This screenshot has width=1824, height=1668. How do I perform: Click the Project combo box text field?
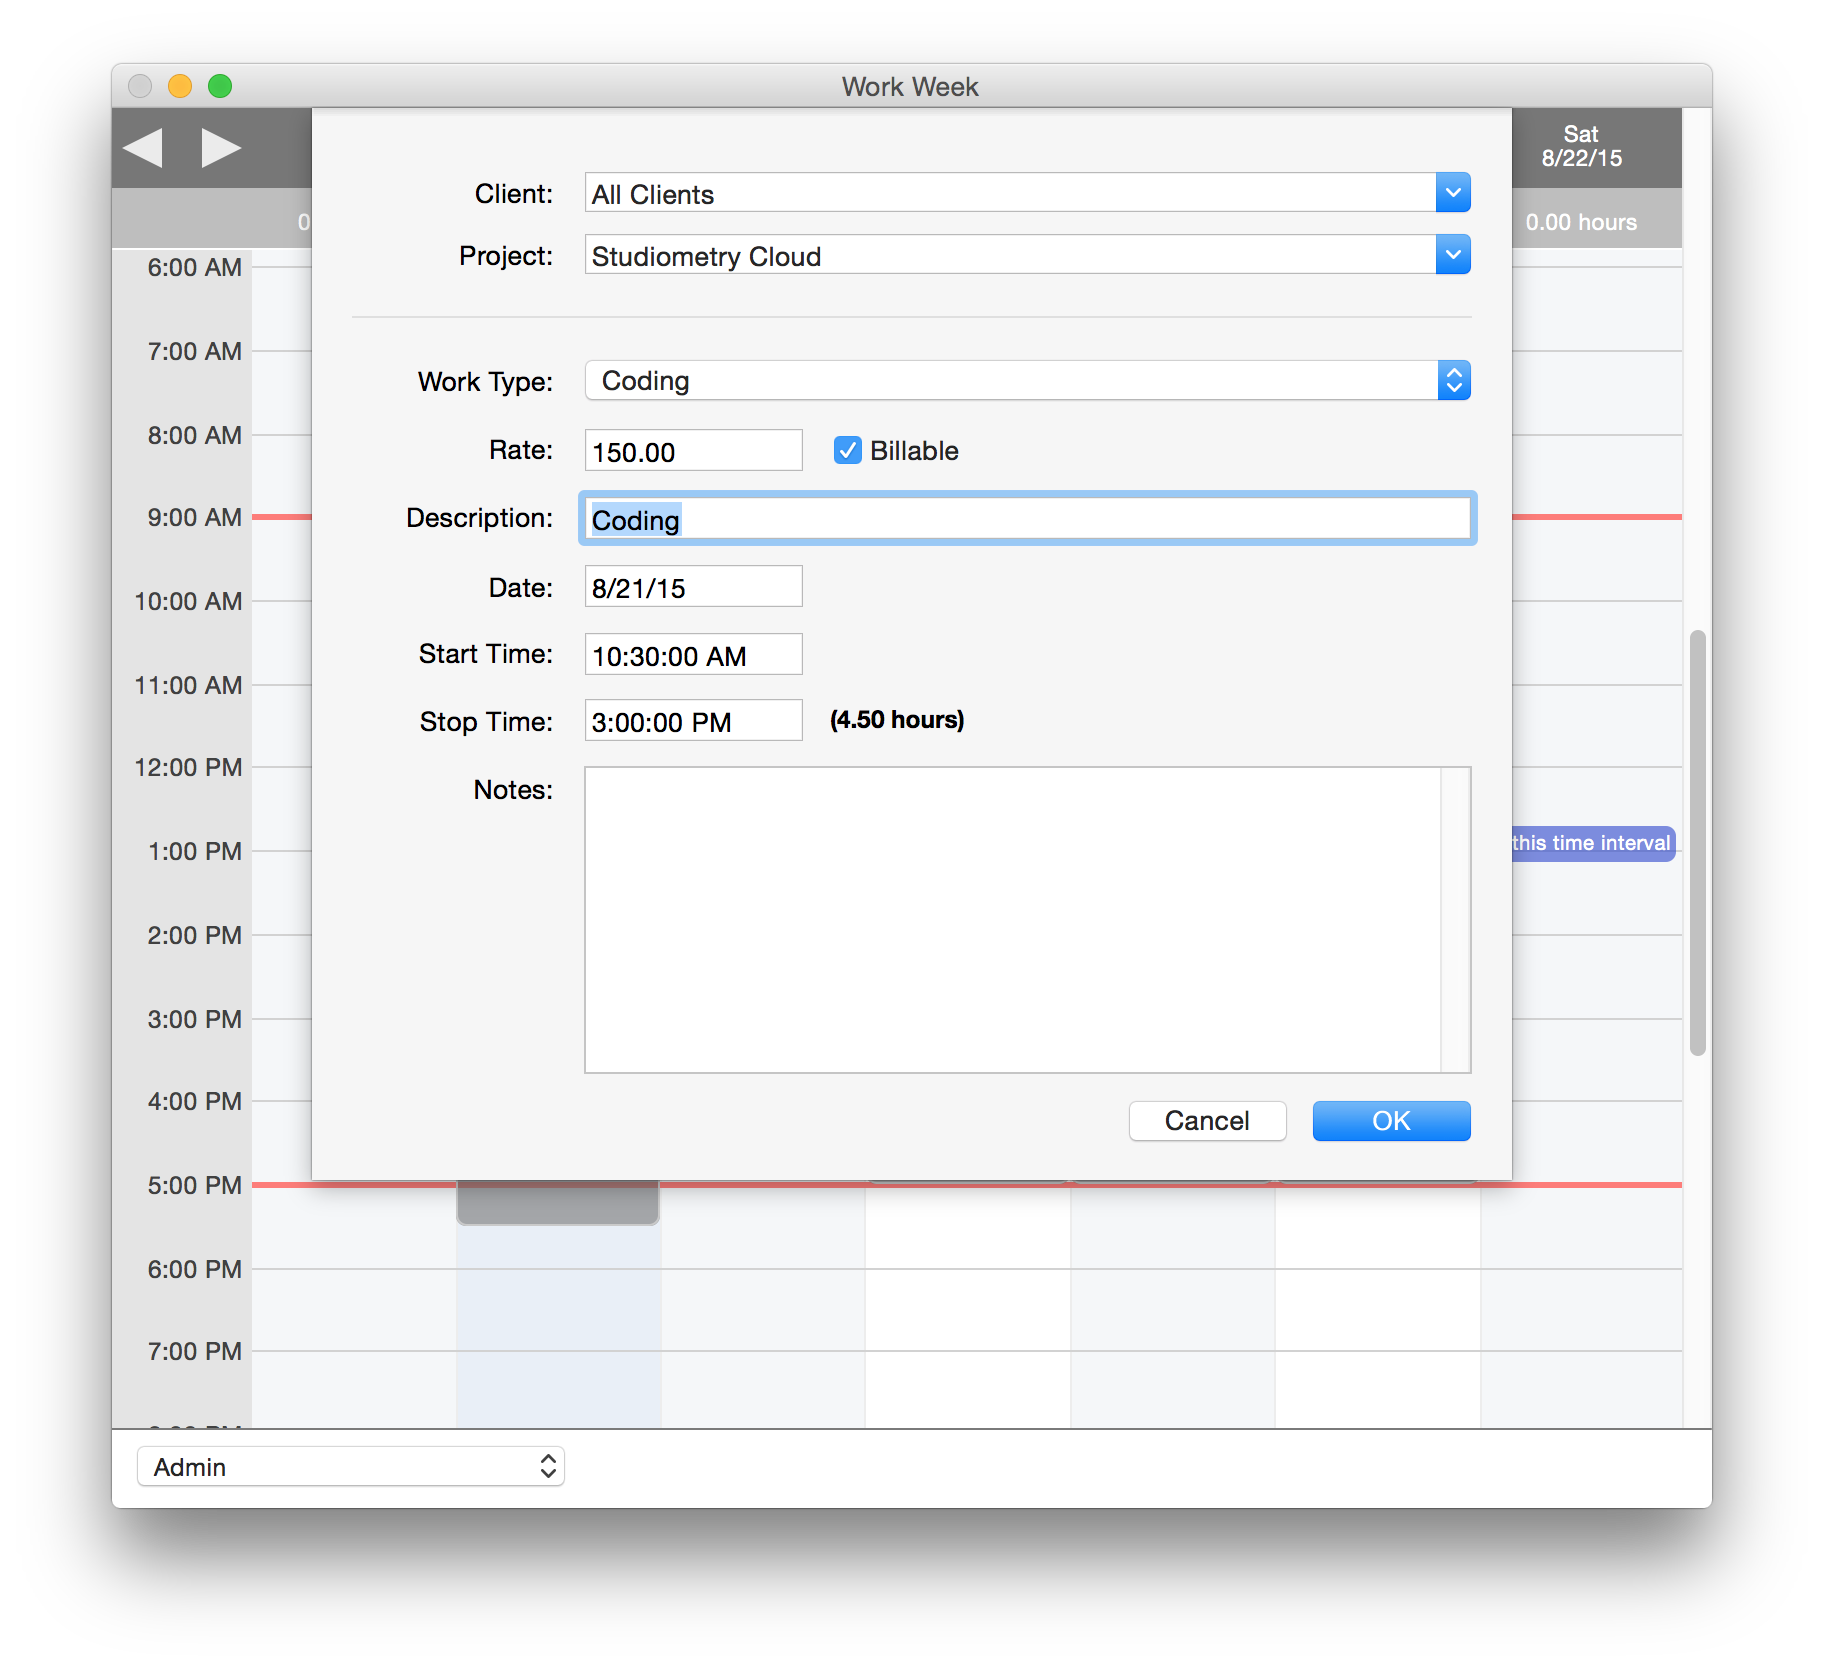1010,255
